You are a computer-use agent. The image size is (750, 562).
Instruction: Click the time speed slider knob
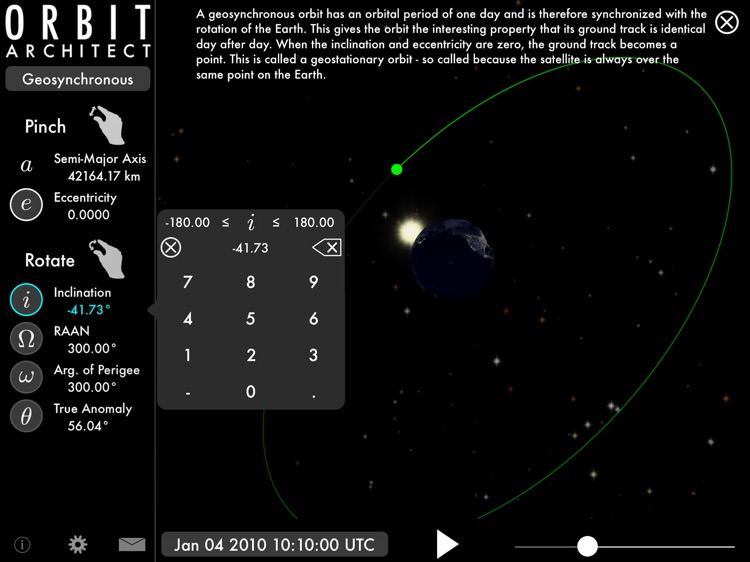(x=587, y=546)
